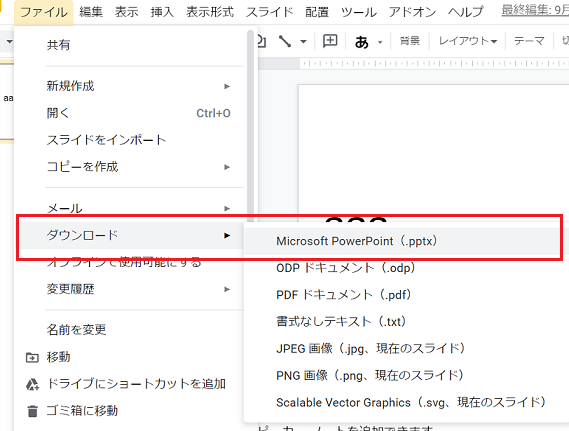Open the 表示形式 menu
Screen dimensions: 569x431
click(x=210, y=12)
